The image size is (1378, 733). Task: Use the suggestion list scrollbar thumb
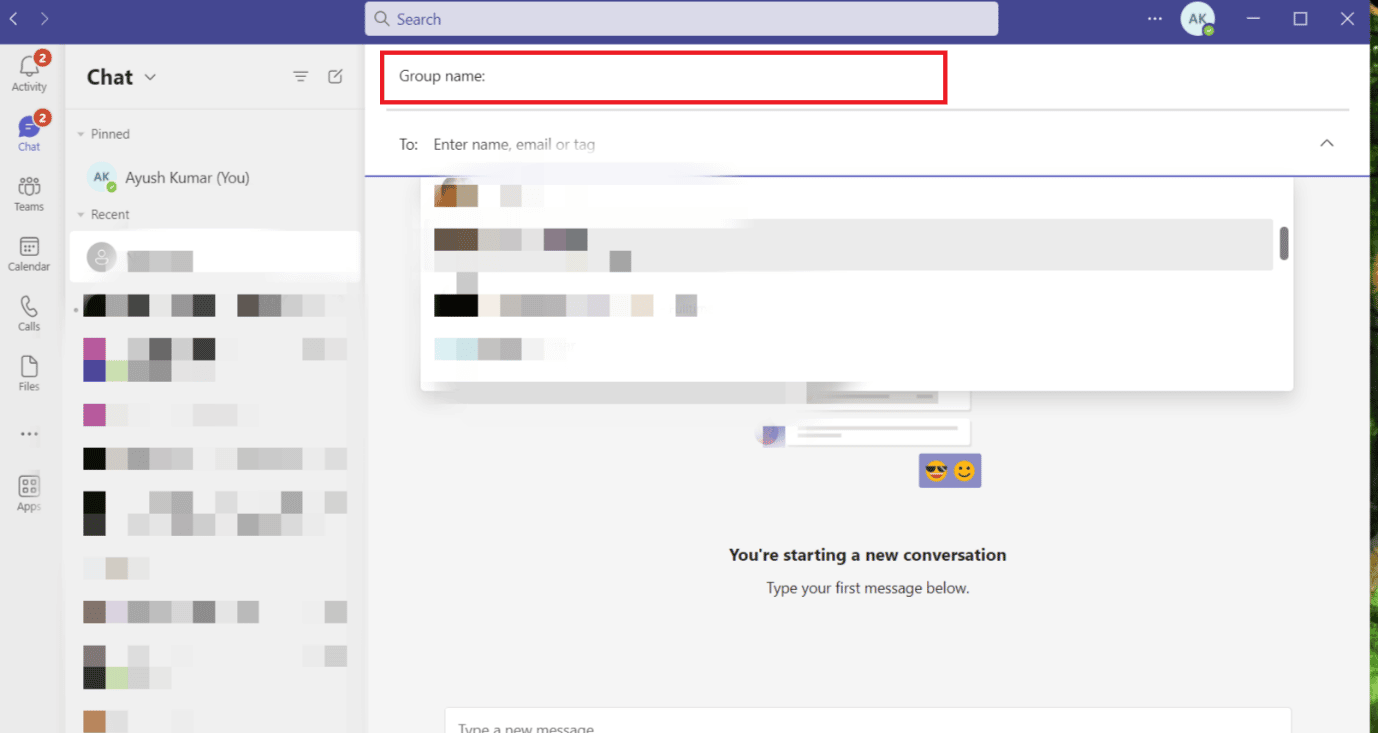pos(1284,243)
